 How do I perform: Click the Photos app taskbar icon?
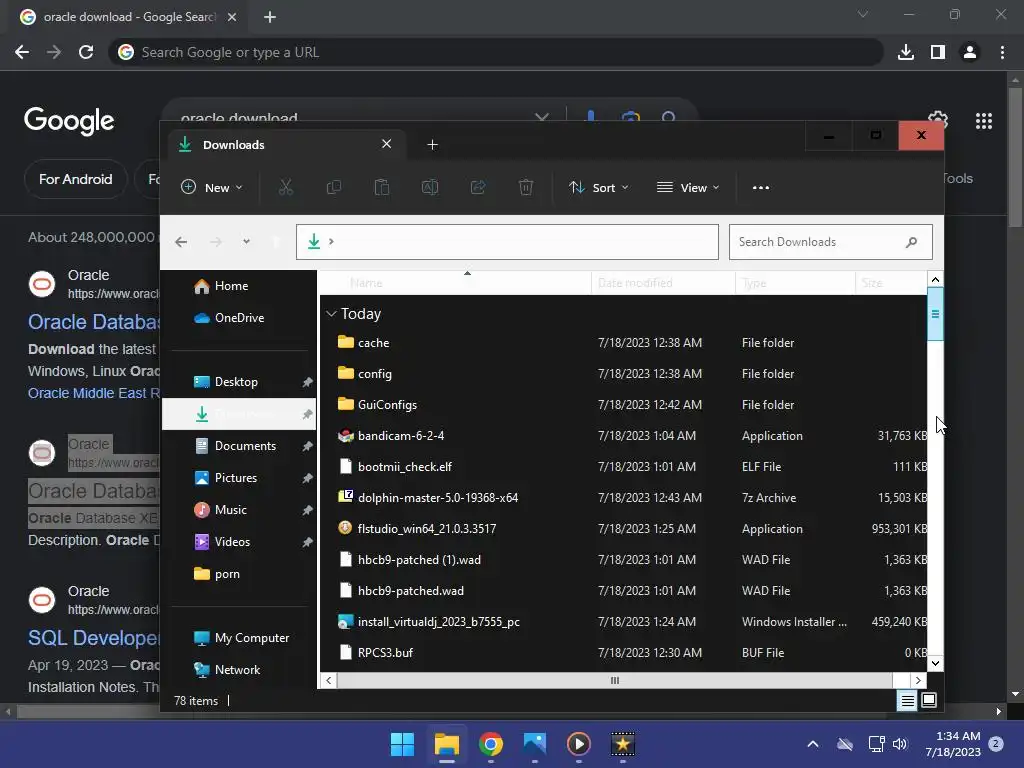pyautogui.click(x=534, y=744)
